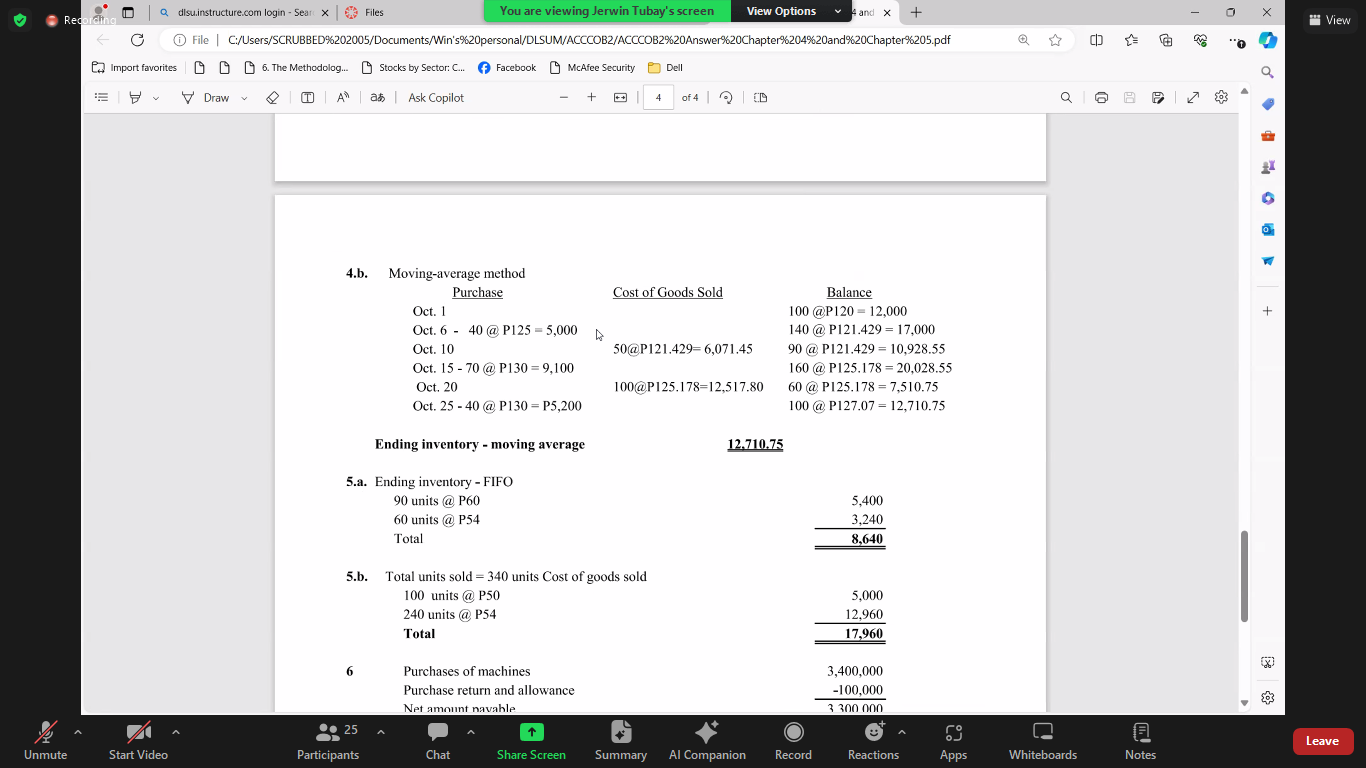Open PDF table of contents icon
1366x768 pixels.
[101, 98]
